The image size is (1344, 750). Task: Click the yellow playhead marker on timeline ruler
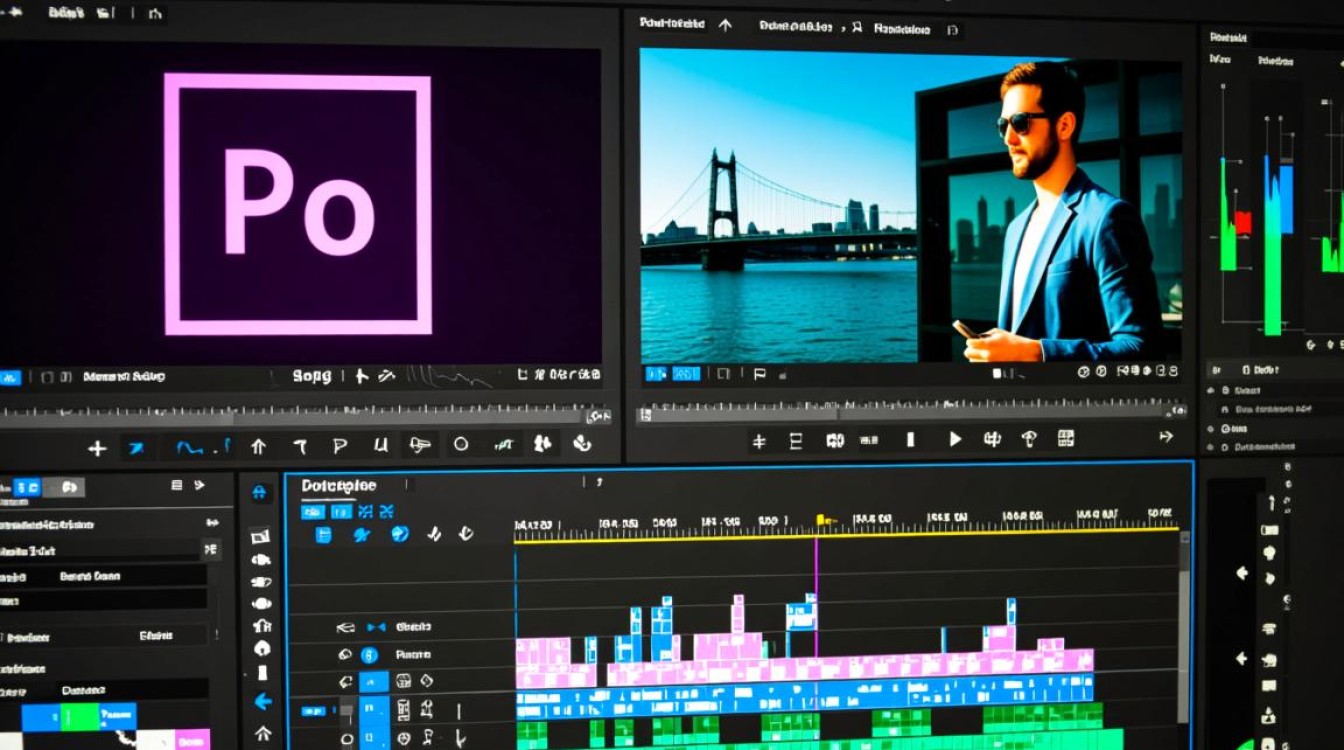pos(825,520)
